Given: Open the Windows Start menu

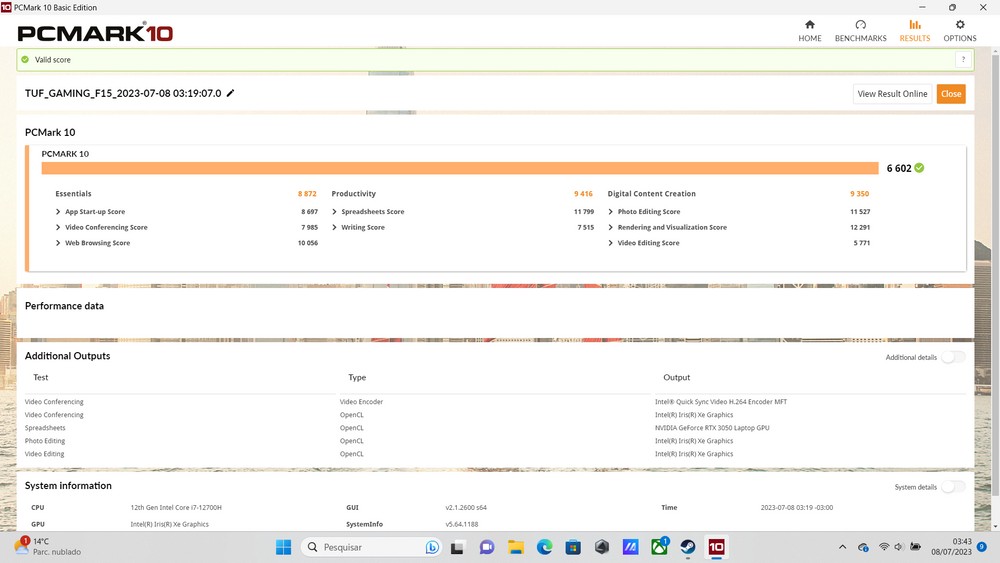Looking at the screenshot, I should [283, 547].
